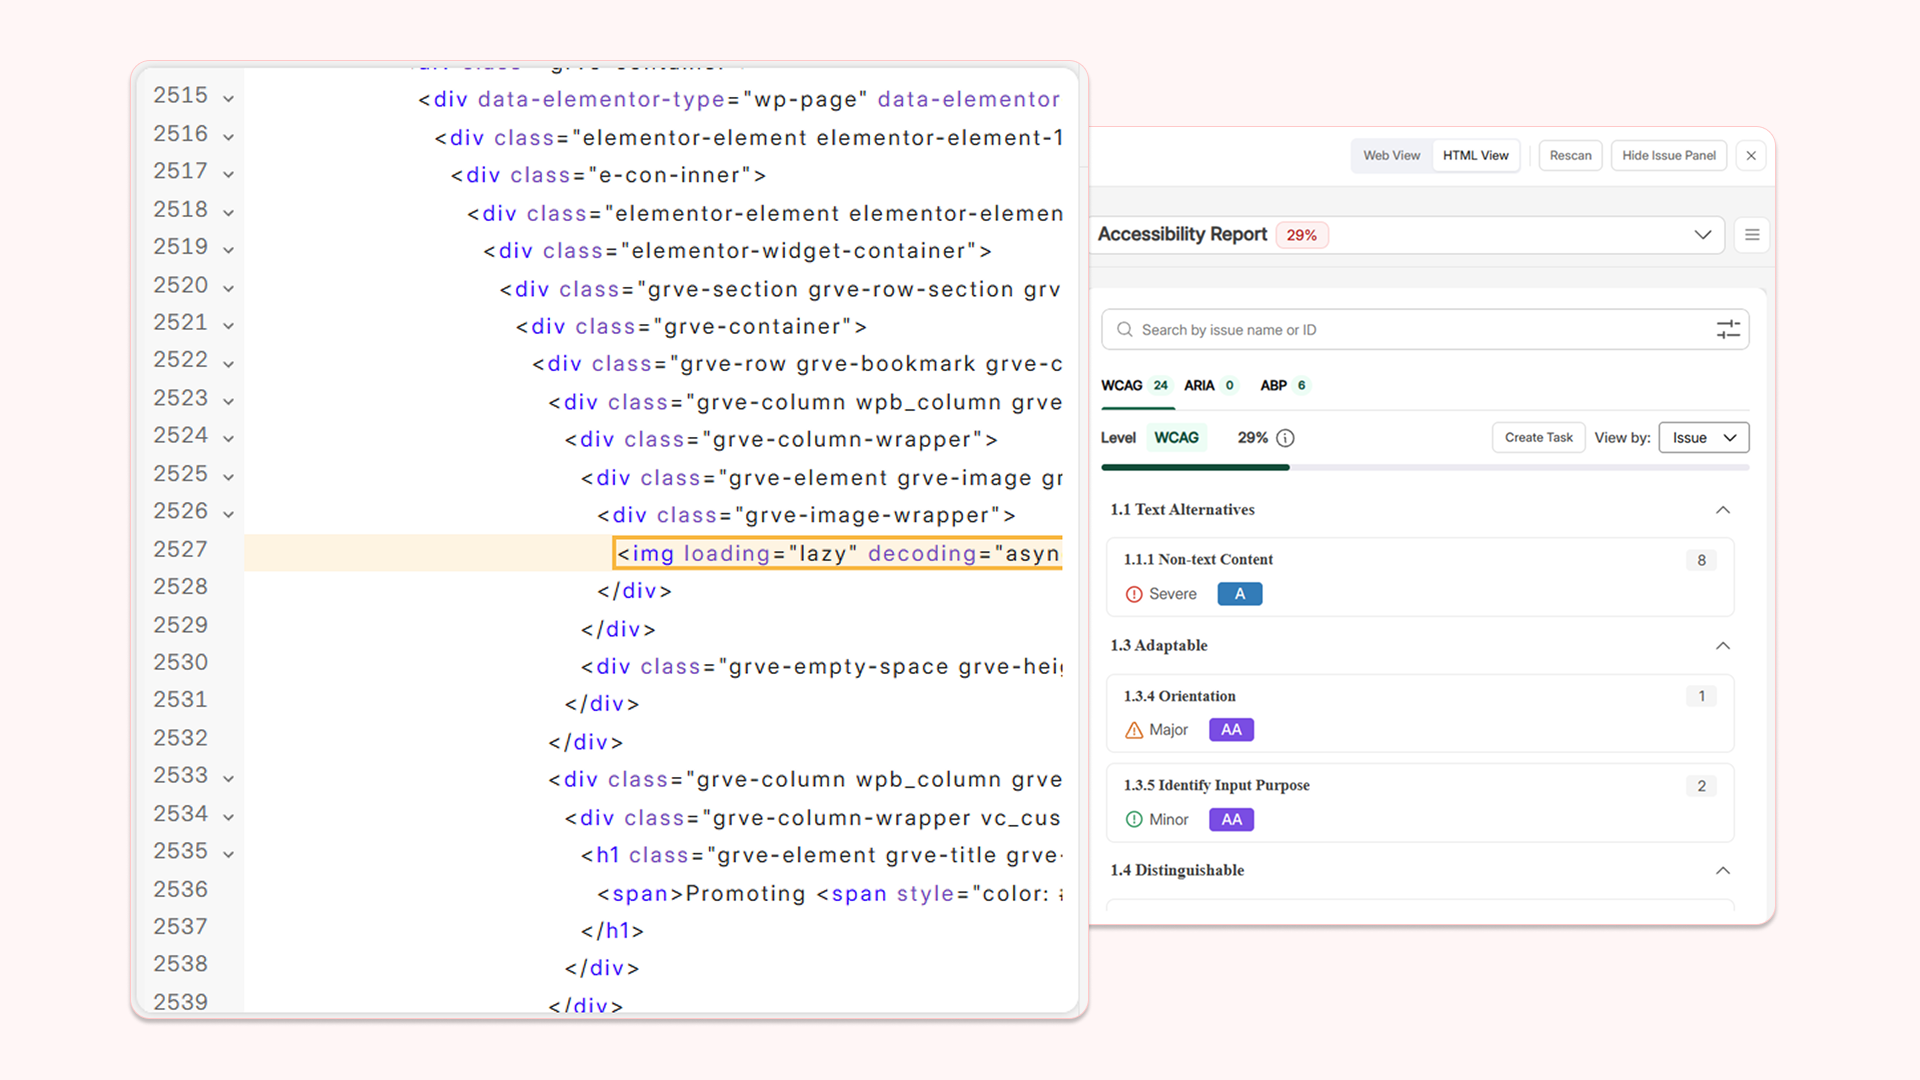
Task: Click the AA badge under Orientation
Action: (x=1232, y=731)
